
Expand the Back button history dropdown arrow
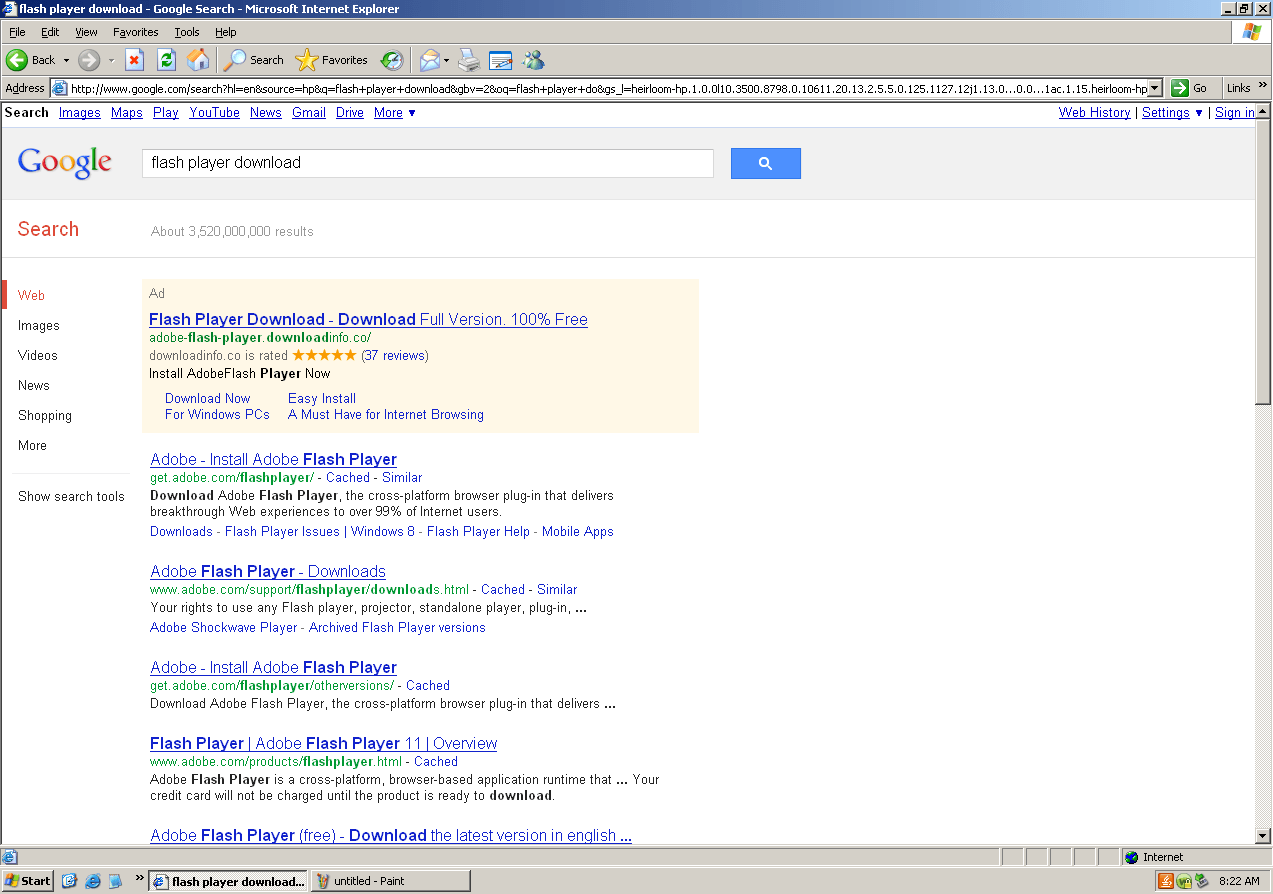[x=66, y=60]
